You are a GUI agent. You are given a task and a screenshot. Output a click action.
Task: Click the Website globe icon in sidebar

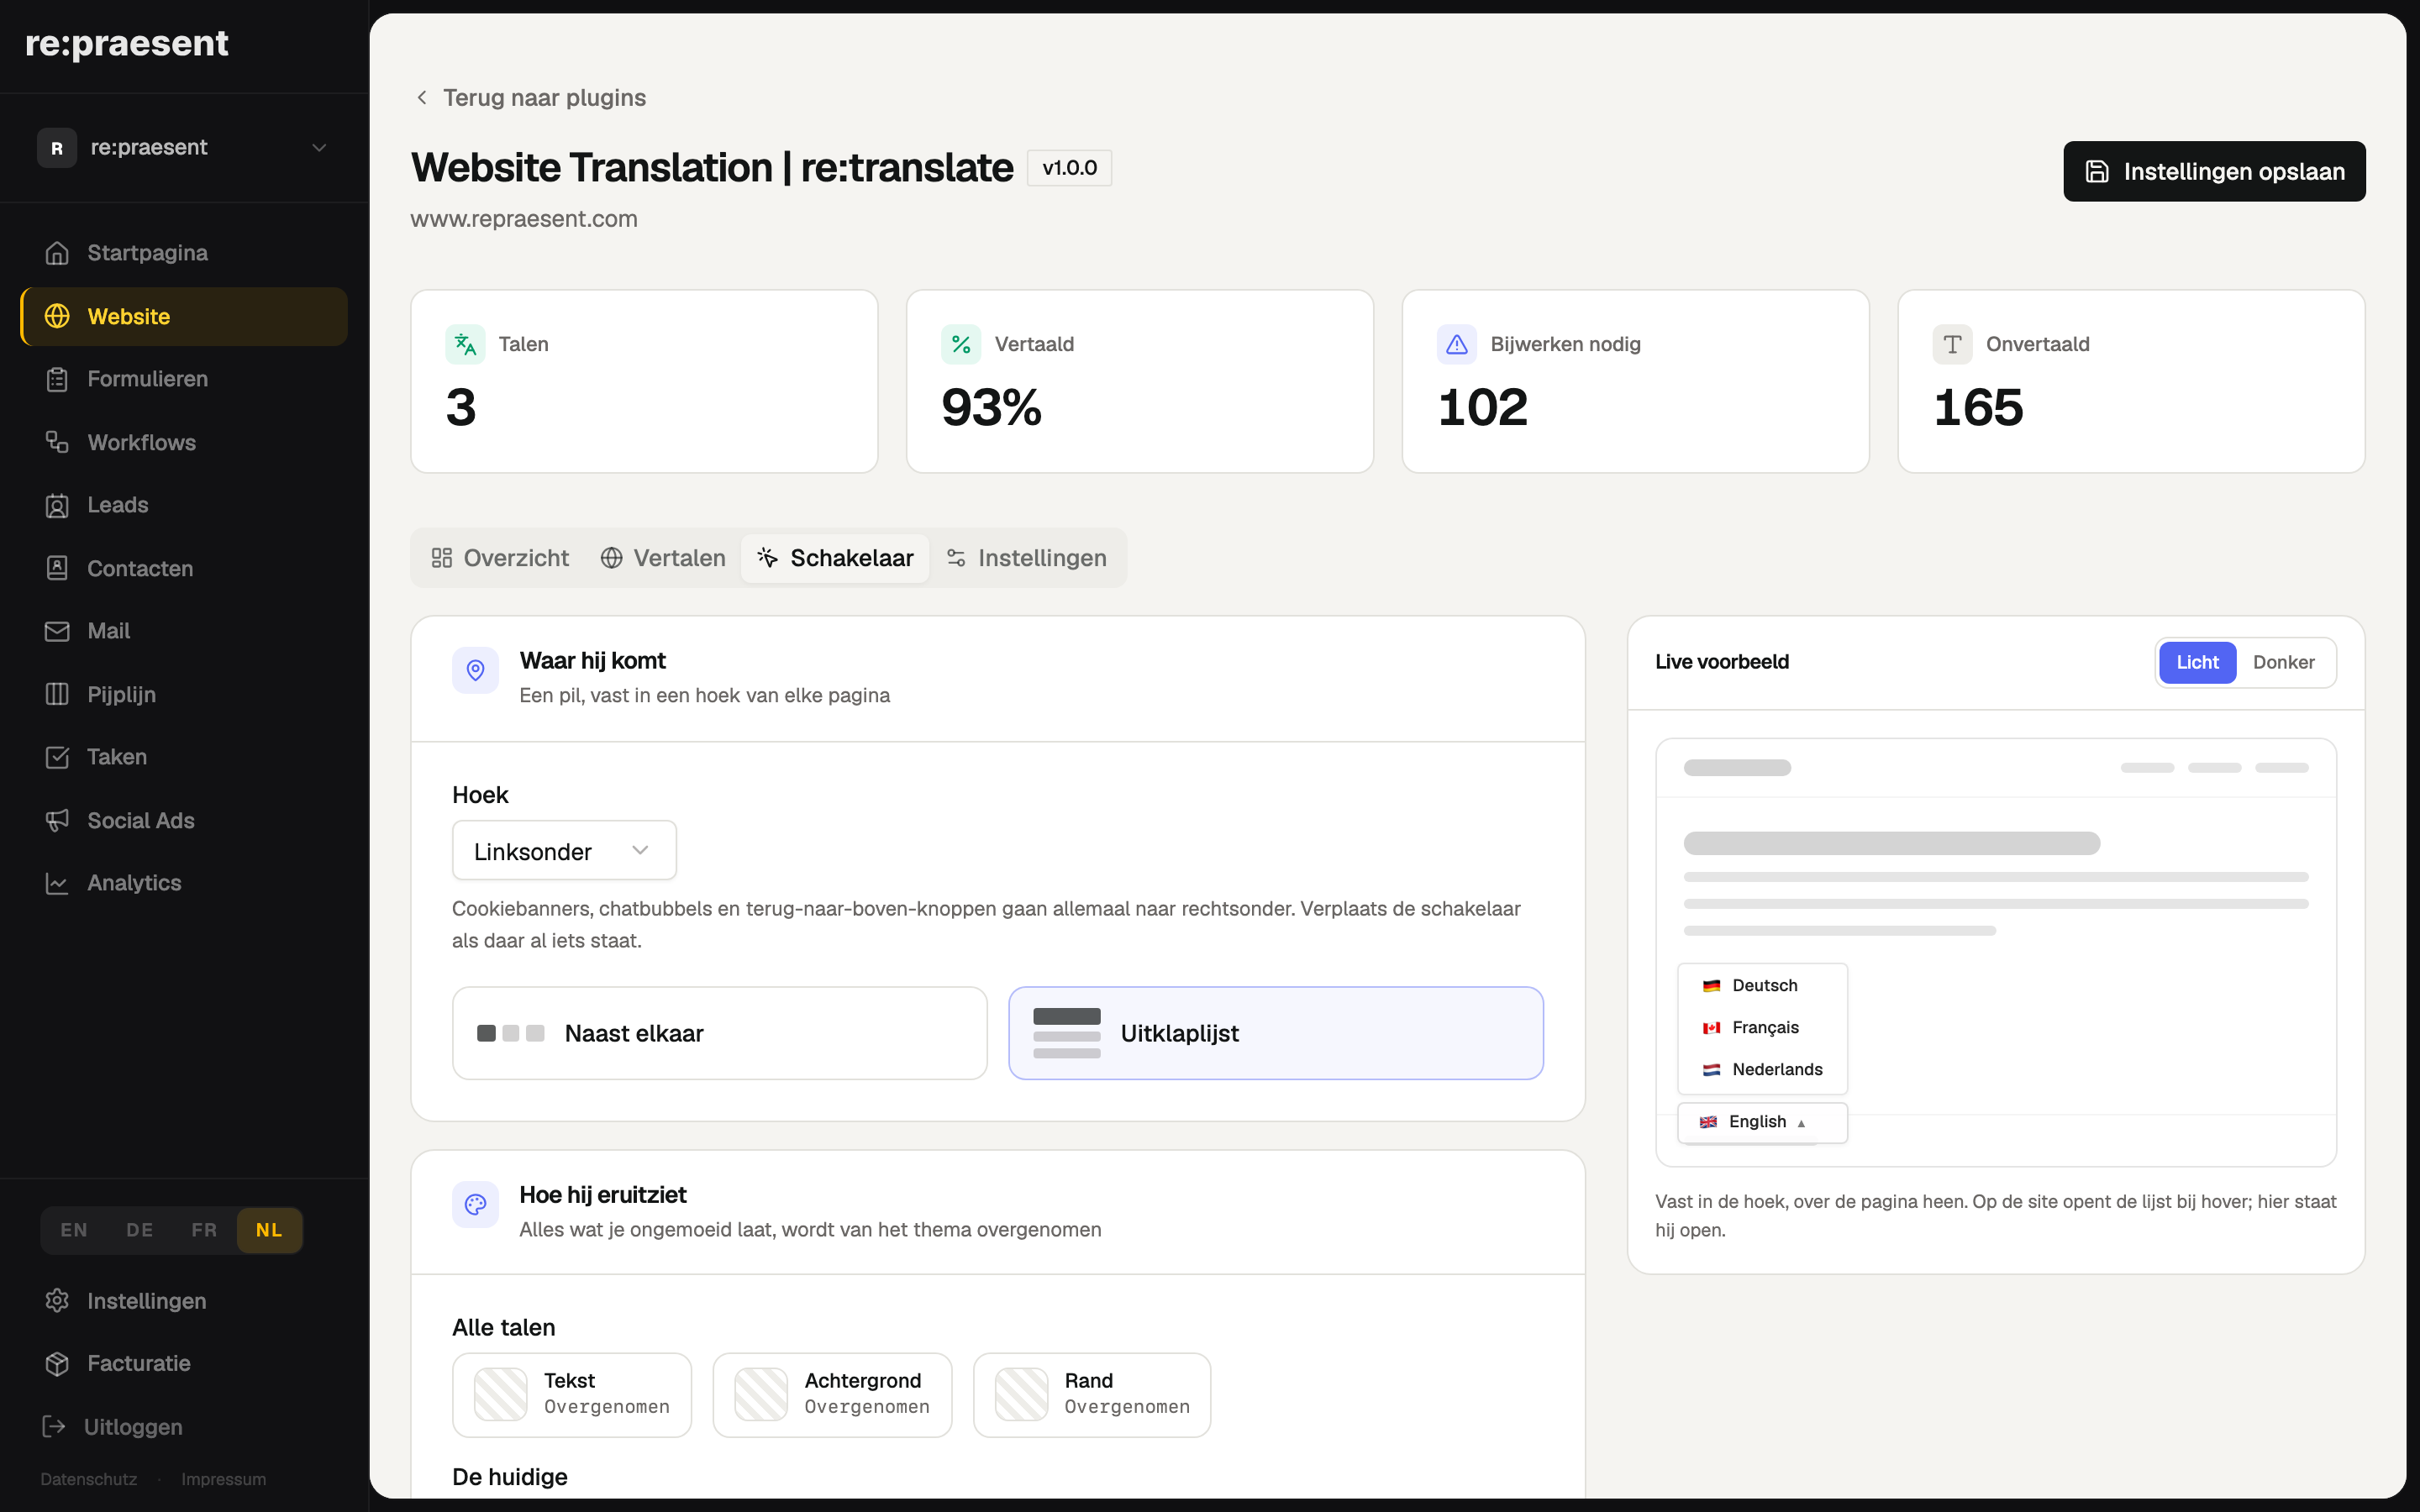(57, 316)
